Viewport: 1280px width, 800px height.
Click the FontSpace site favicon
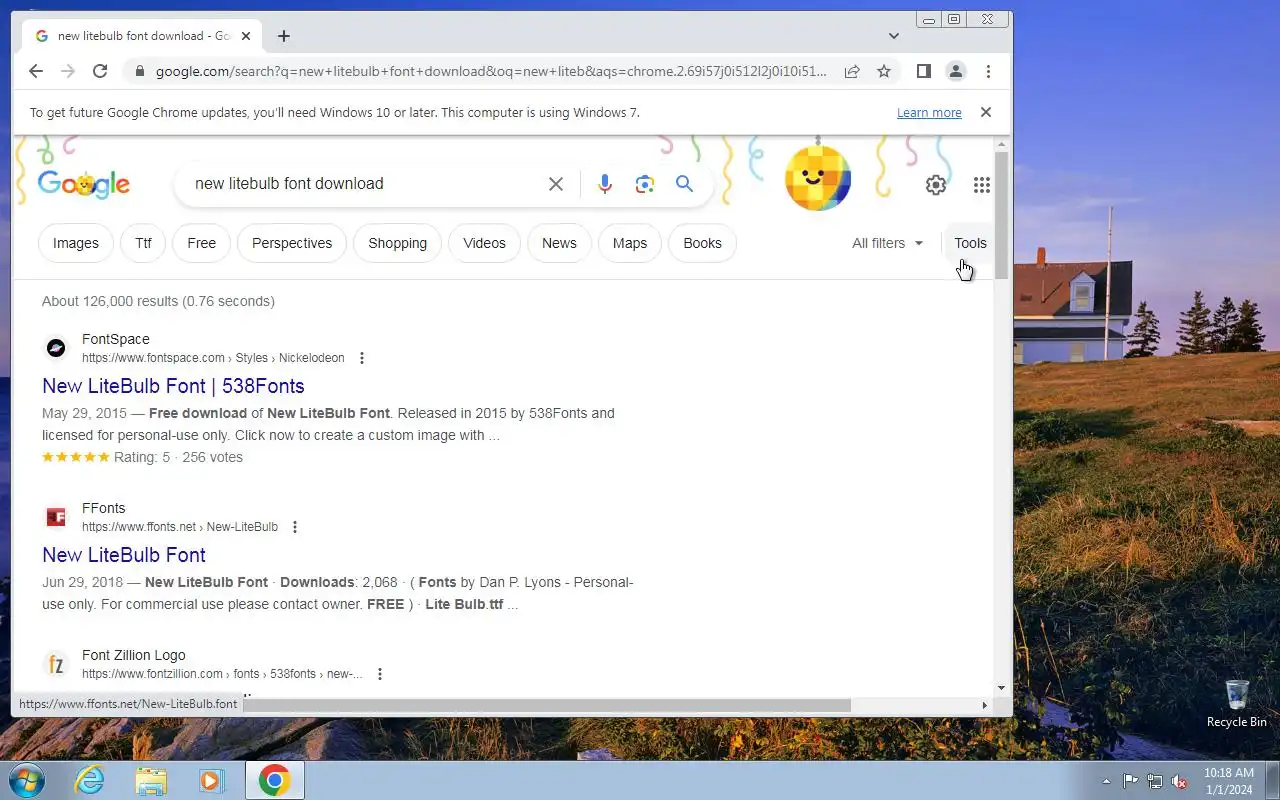[56, 348]
